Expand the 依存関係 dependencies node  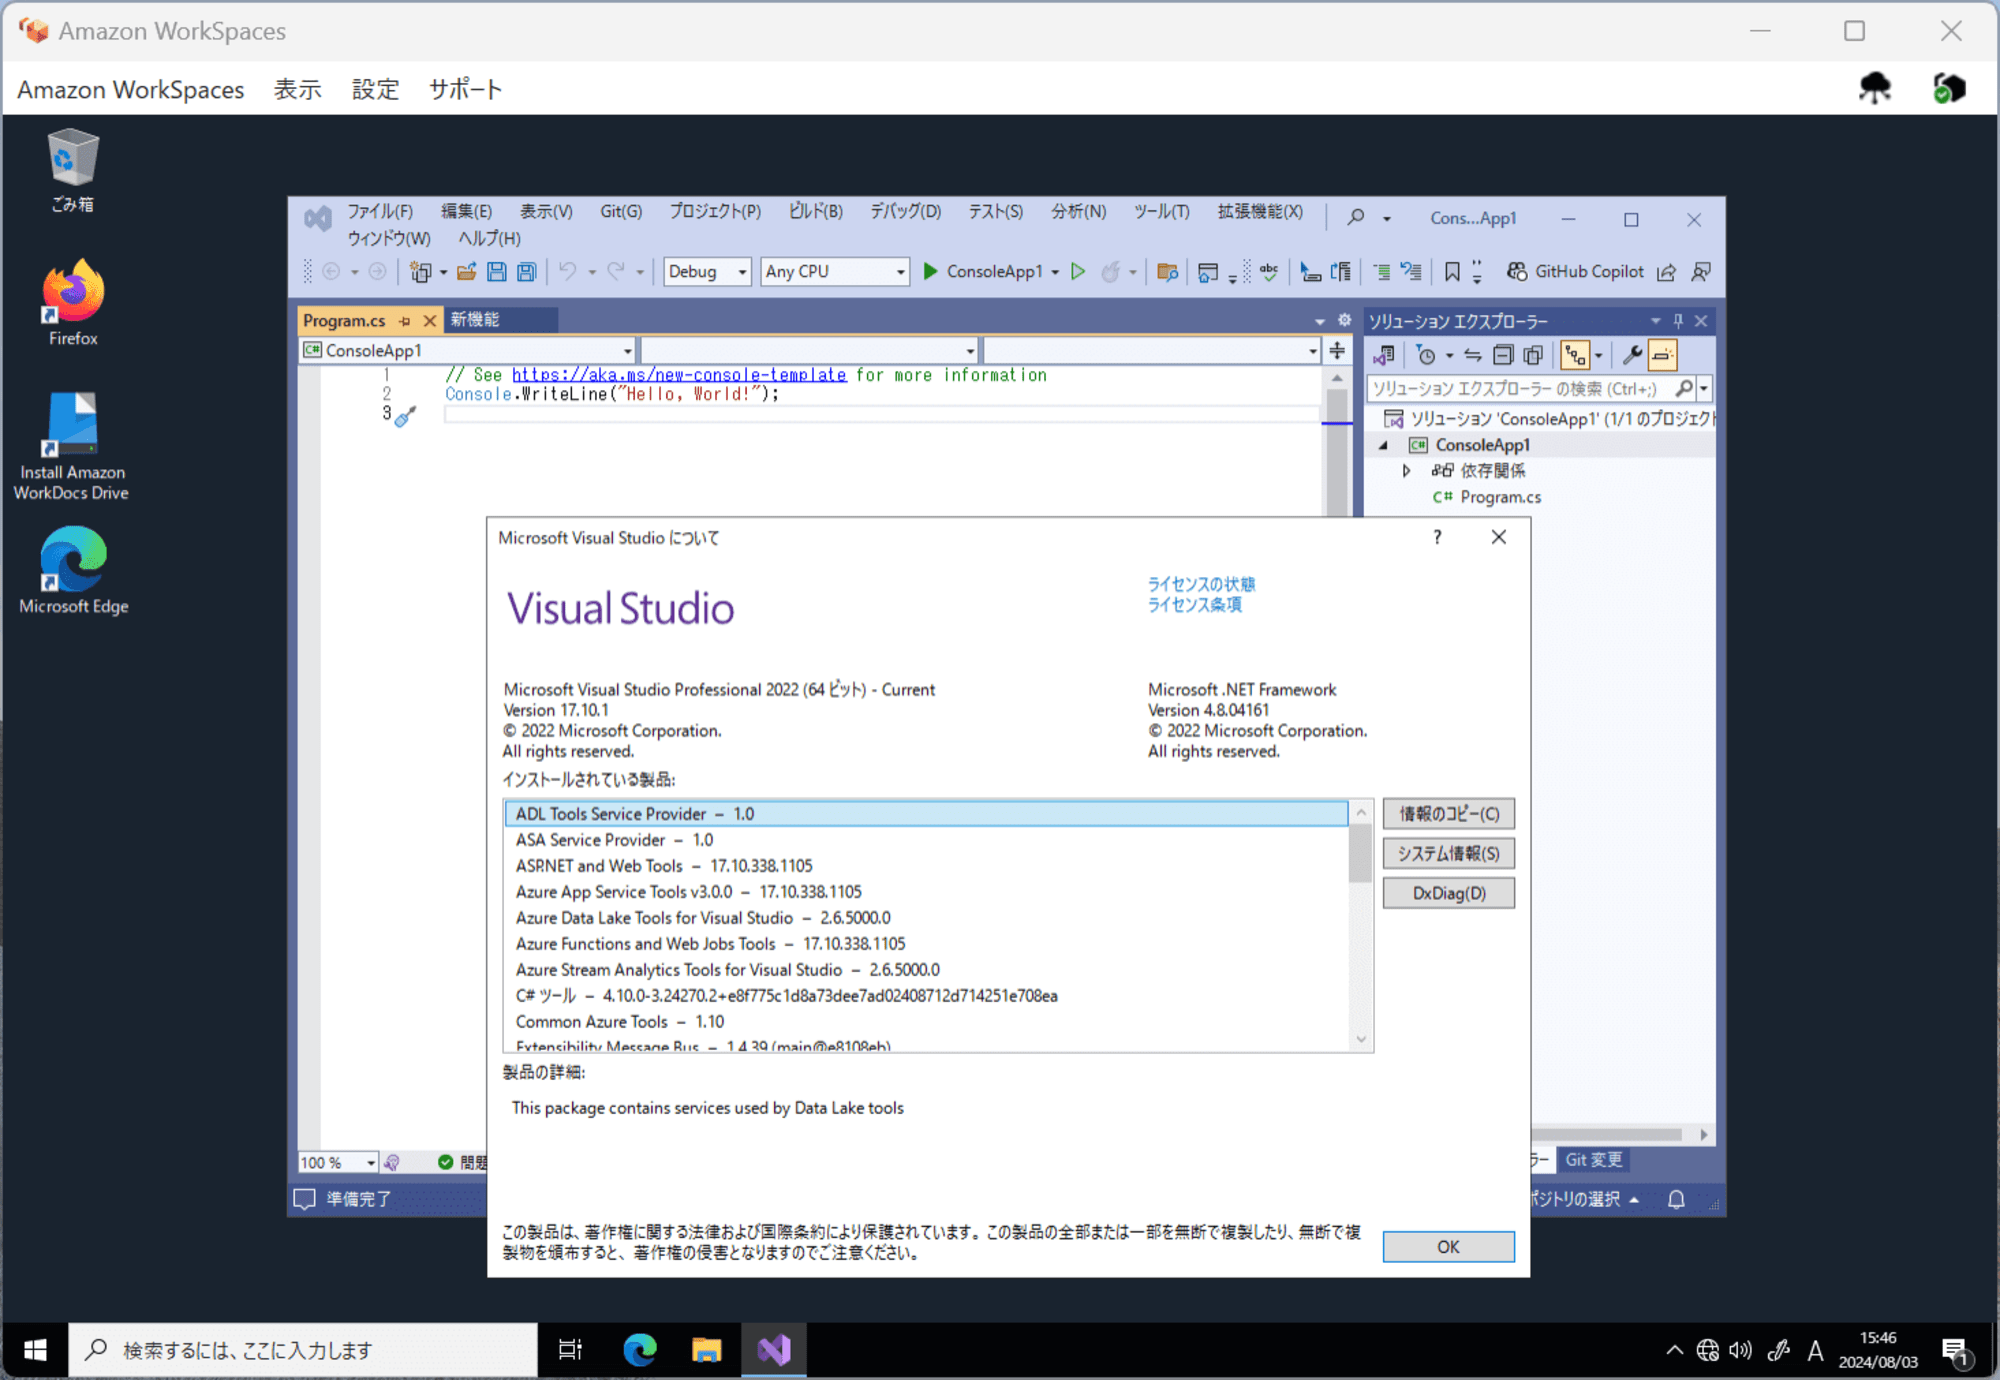(x=1406, y=471)
